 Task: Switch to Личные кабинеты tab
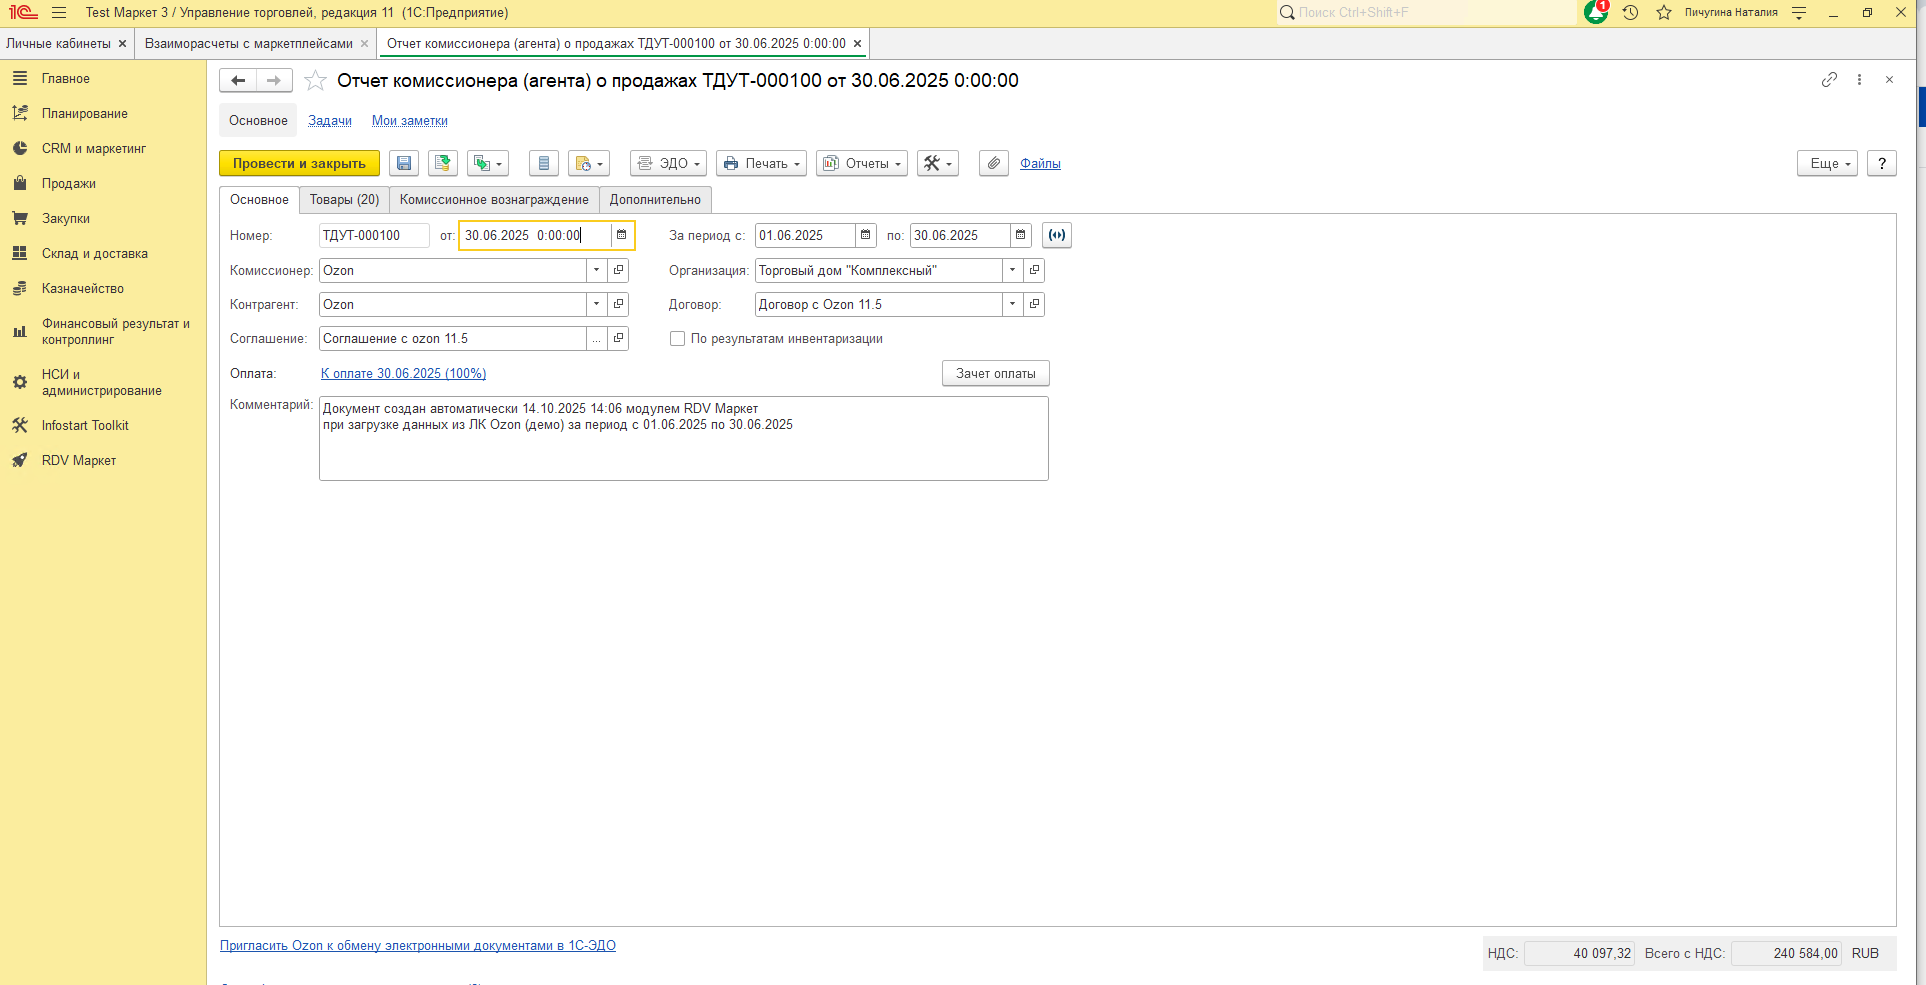coord(58,44)
